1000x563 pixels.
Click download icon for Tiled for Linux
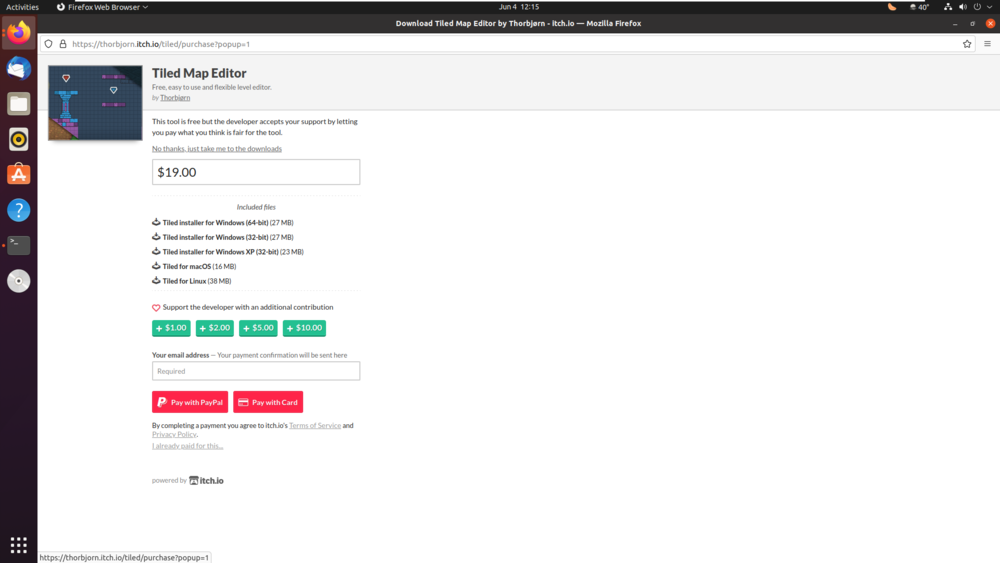156,281
